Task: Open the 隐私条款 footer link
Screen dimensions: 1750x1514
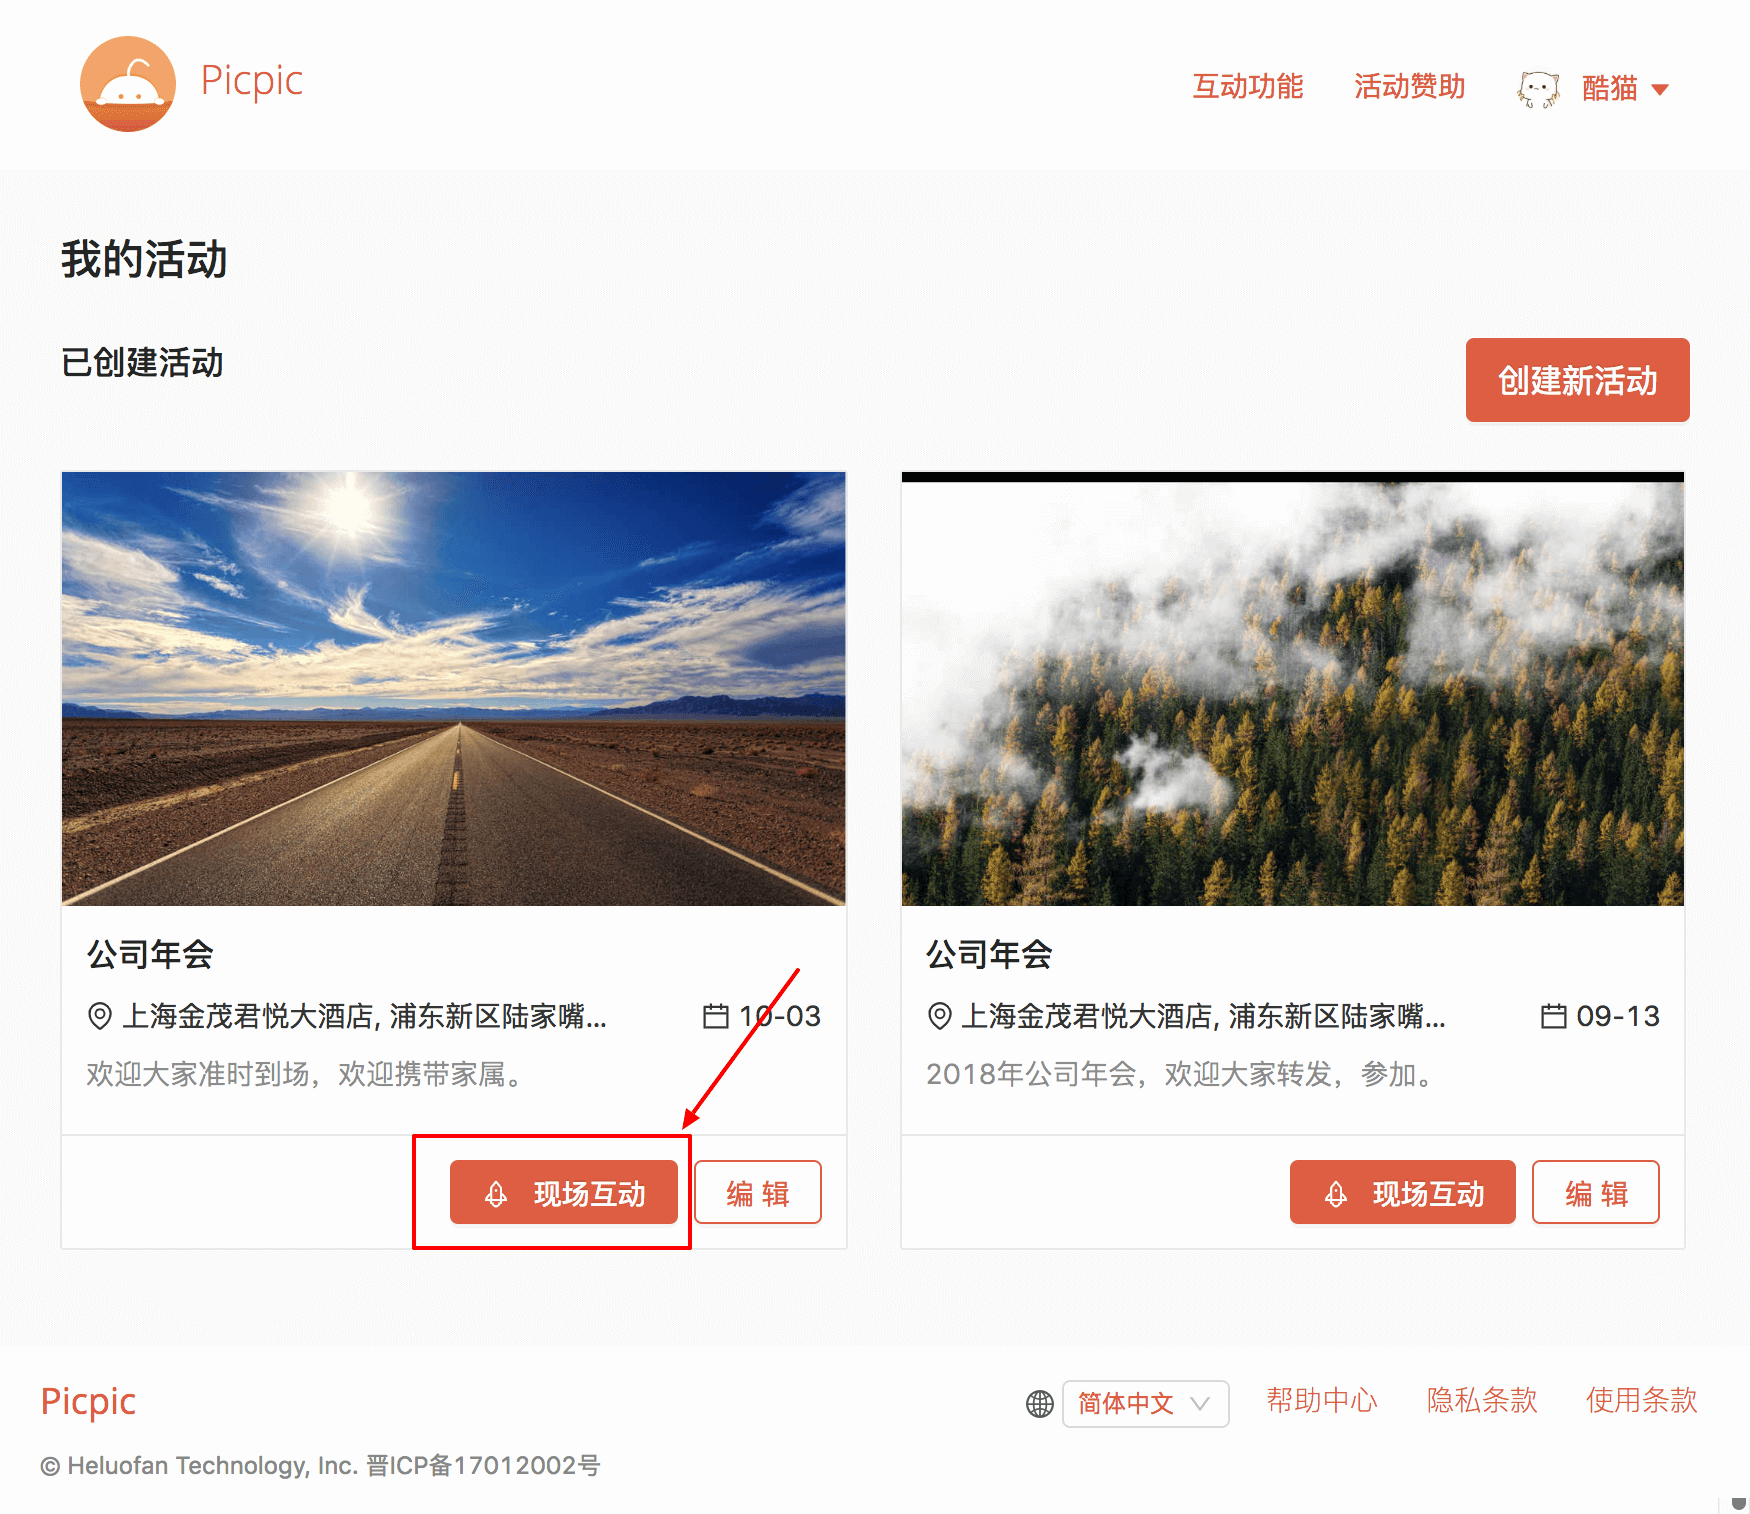Action: pos(1482,1400)
